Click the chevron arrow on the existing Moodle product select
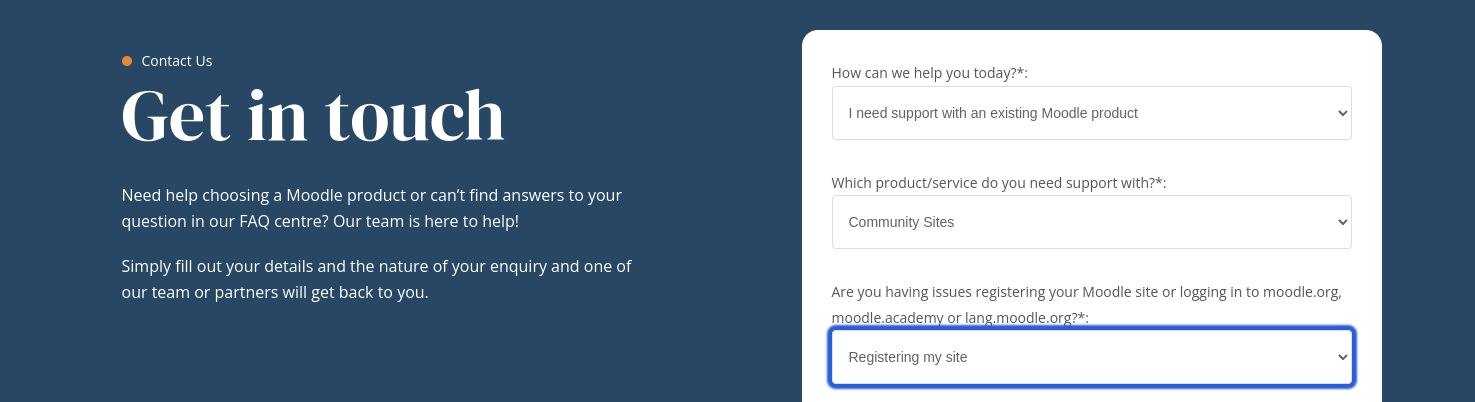Image resolution: width=1475 pixels, height=402 pixels. click(x=1343, y=113)
